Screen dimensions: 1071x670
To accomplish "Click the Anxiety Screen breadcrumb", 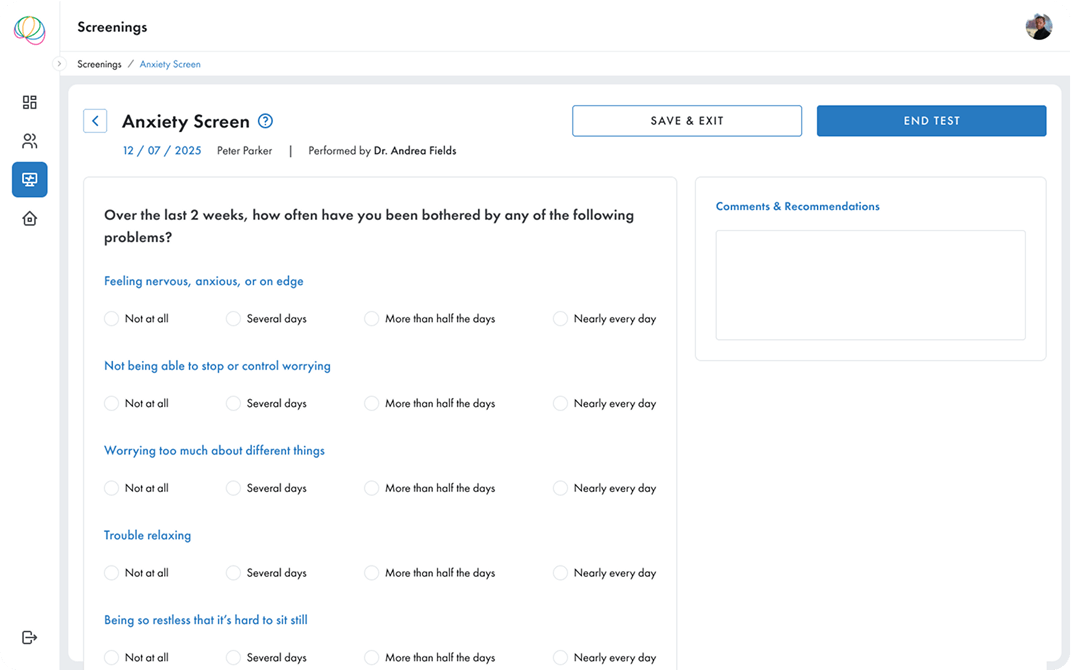I will (170, 64).
